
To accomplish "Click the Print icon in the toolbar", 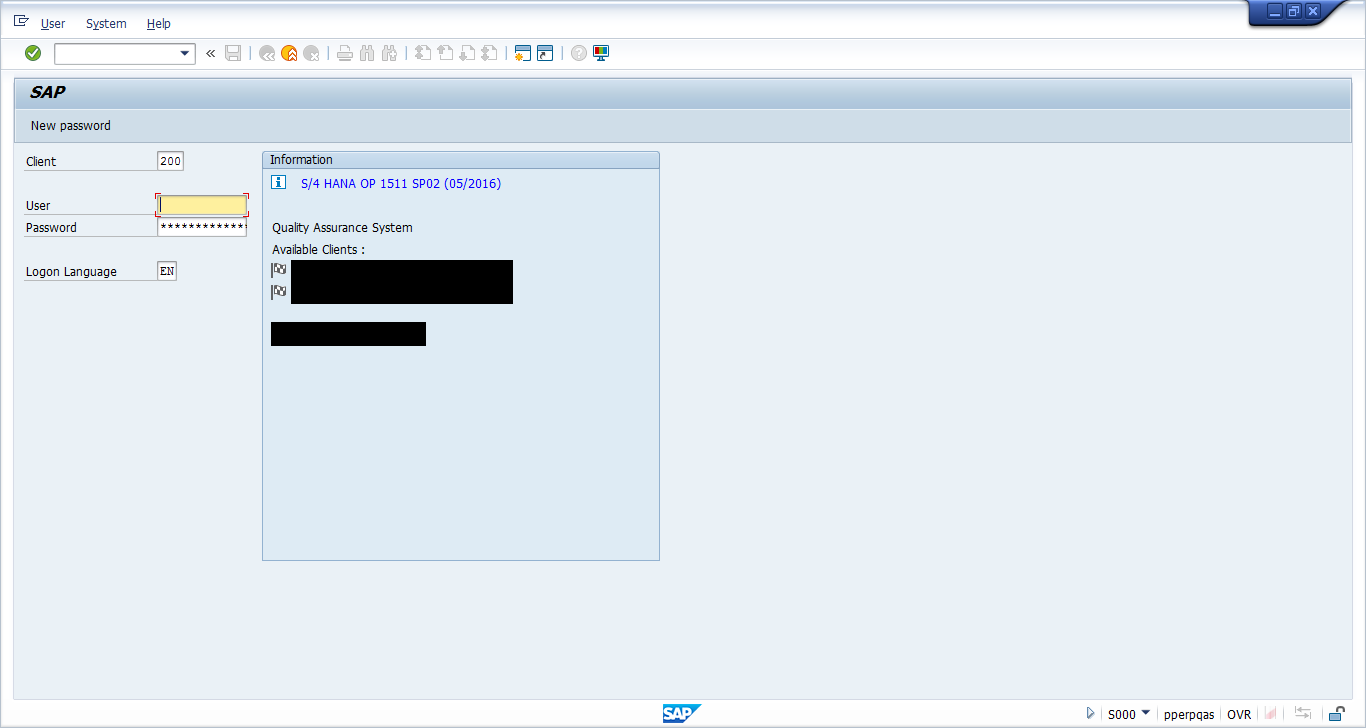I will point(344,53).
